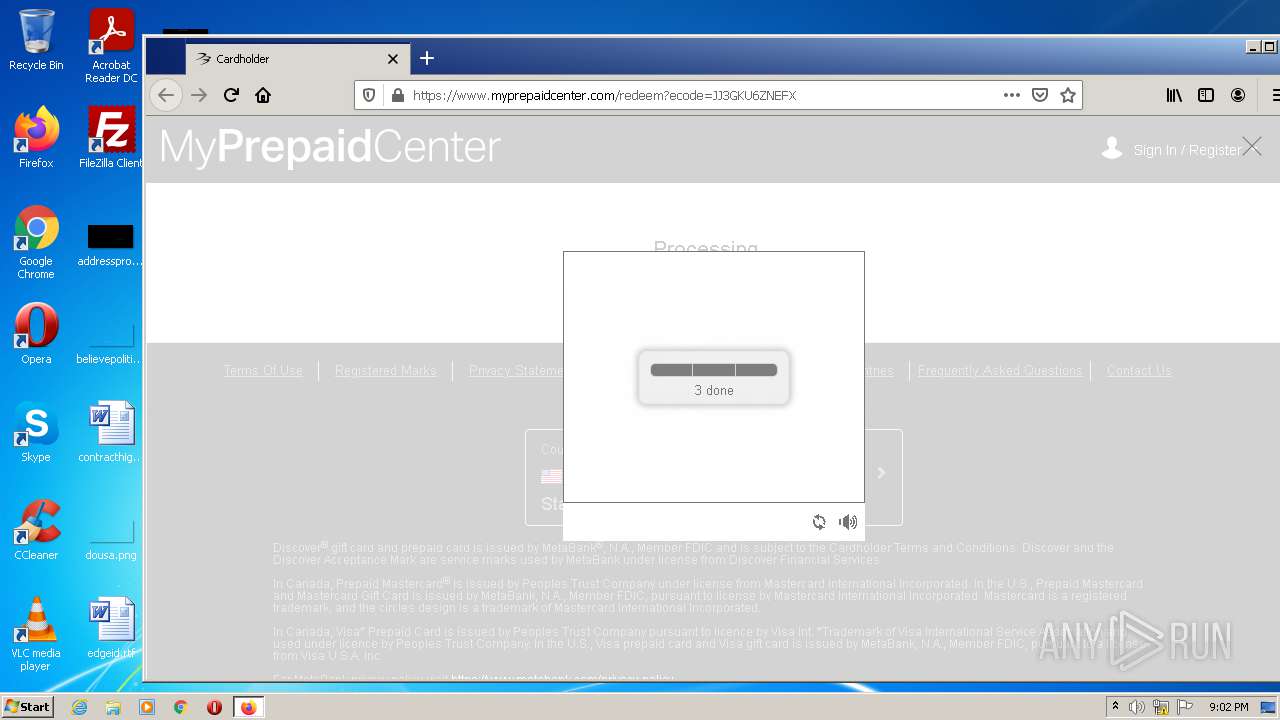Select the Cardholder tab
1280x720 pixels.
pyautogui.click(x=298, y=59)
